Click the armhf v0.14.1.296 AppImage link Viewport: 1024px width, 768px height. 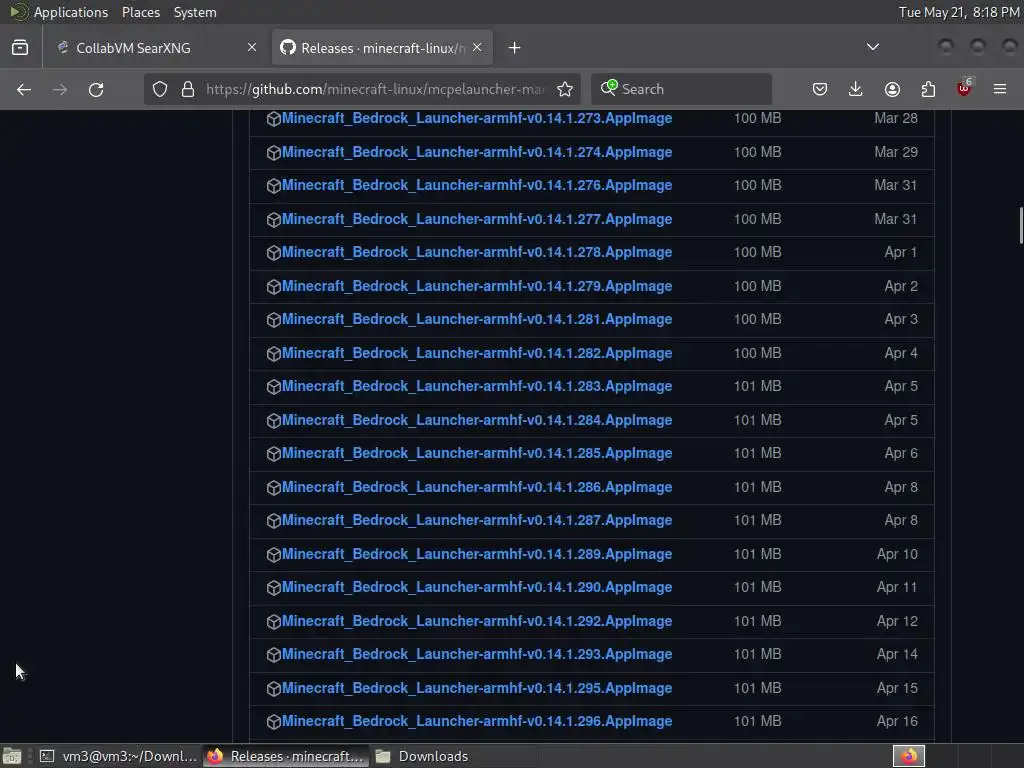(x=477, y=722)
